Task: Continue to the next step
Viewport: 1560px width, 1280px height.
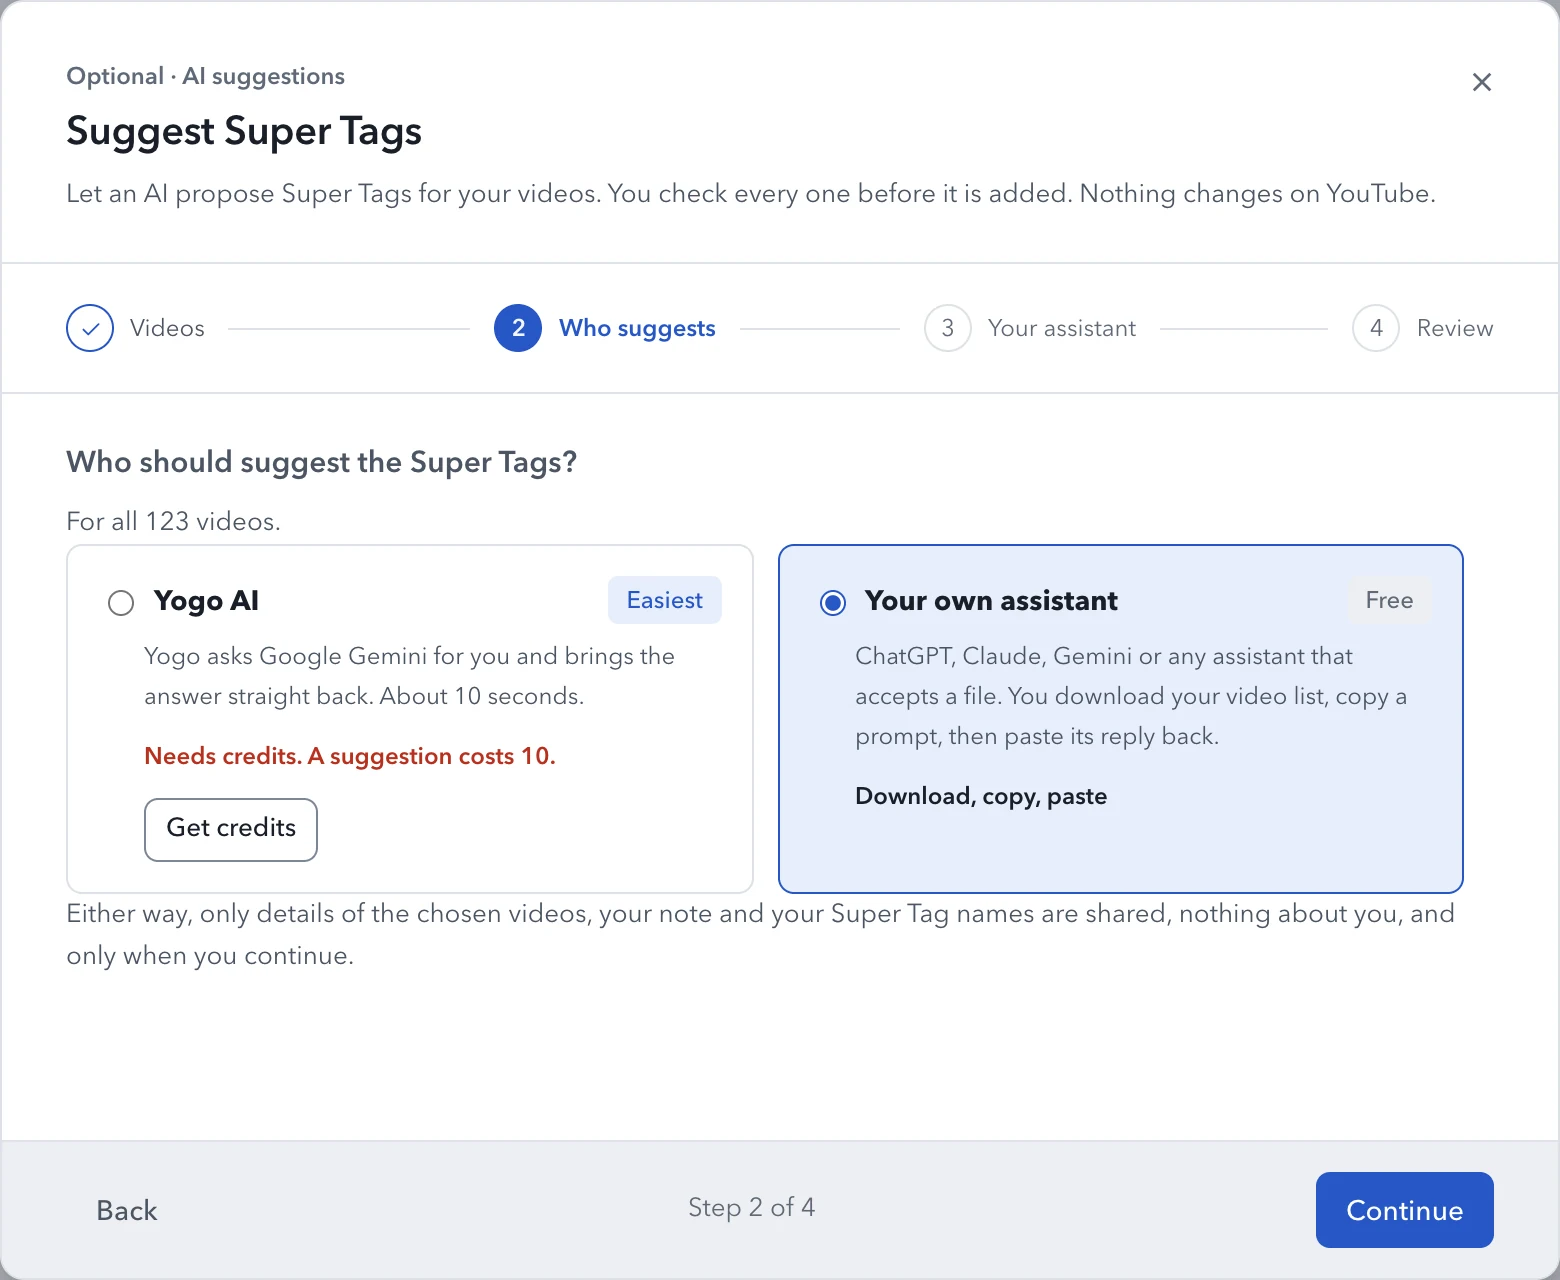Action: tap(1404, 1210)
